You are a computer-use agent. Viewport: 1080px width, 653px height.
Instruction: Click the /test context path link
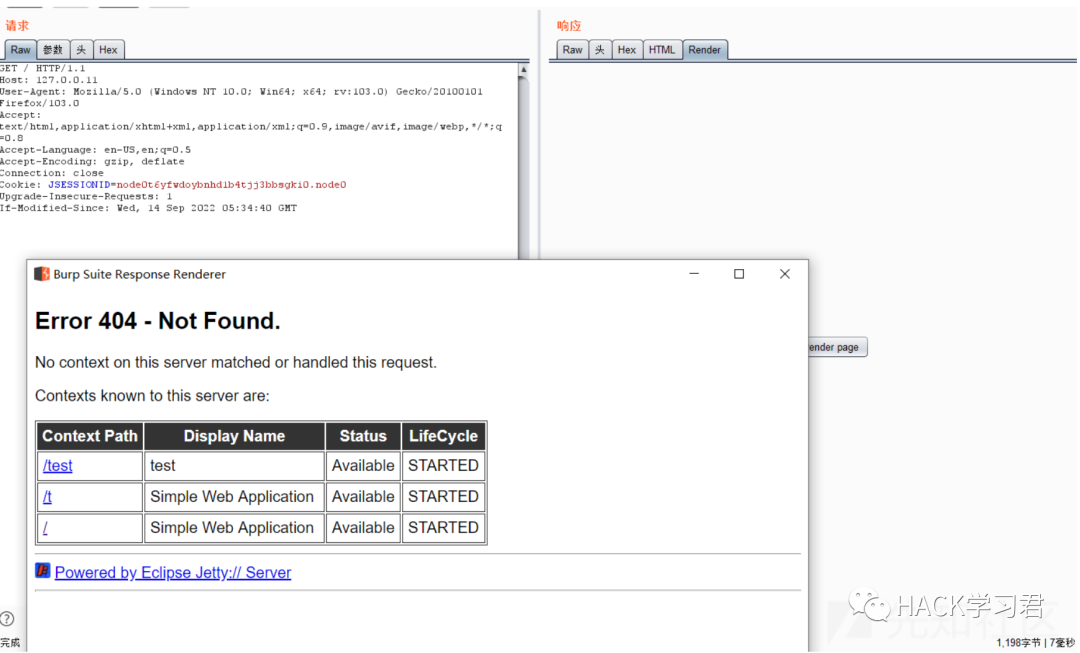(x=57, y=466)
